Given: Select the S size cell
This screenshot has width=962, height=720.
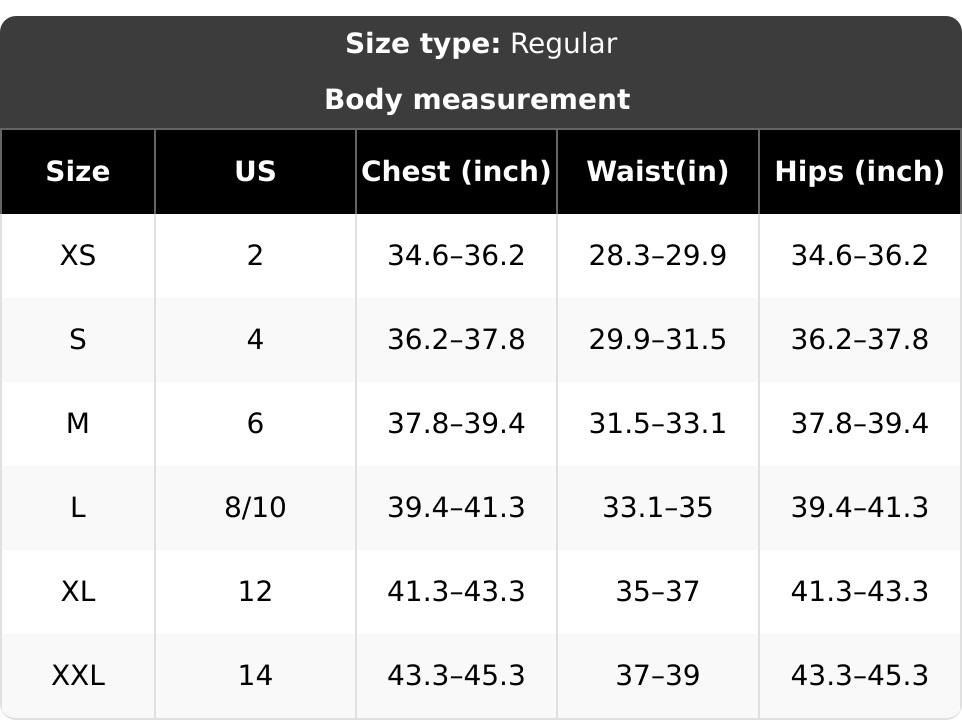Looking at the screenshot, I should click(78, 339).
